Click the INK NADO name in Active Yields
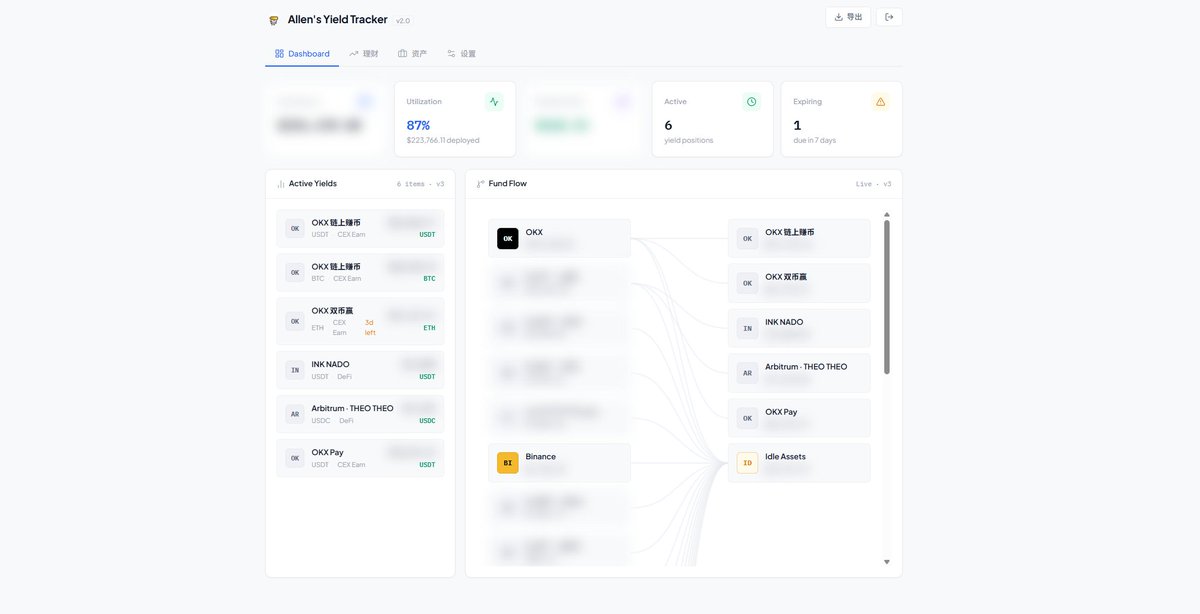This screenshot has height=614, width=1200. 330,364
